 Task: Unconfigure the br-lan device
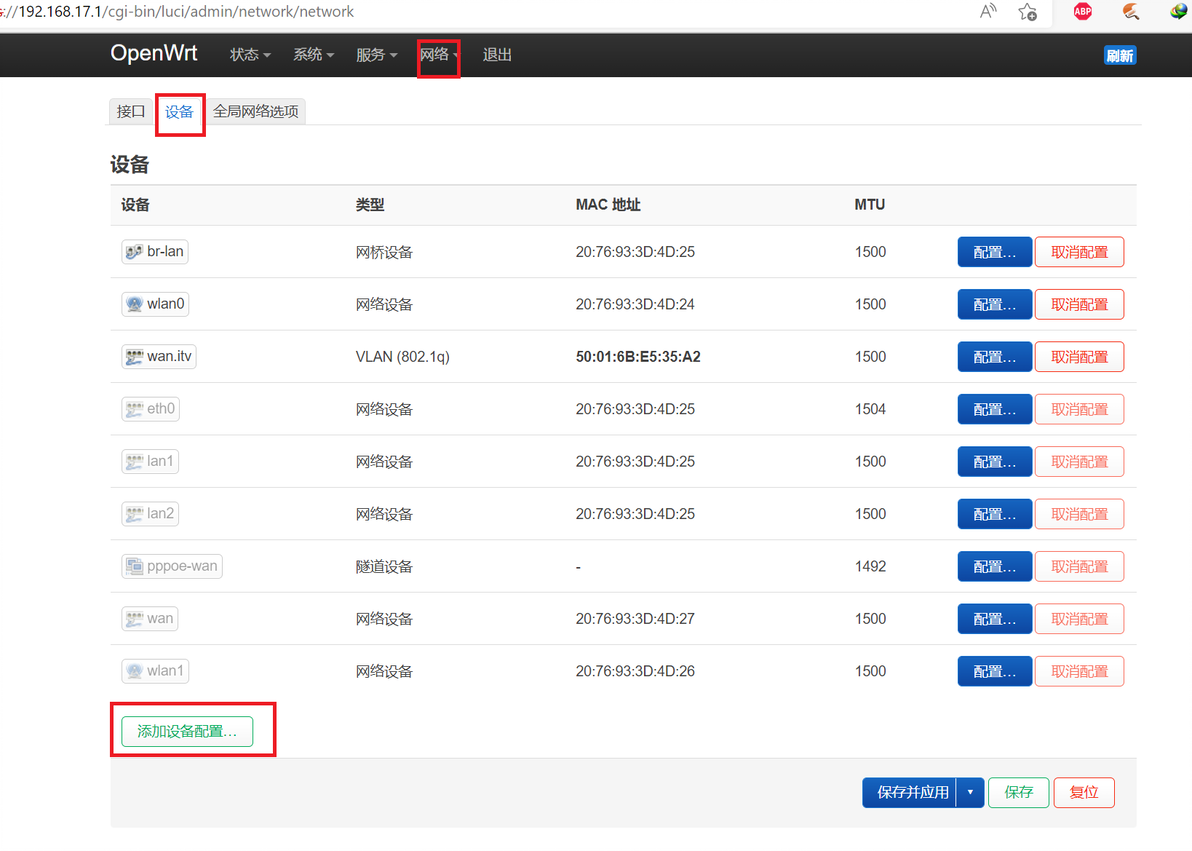pos(1079,252)
